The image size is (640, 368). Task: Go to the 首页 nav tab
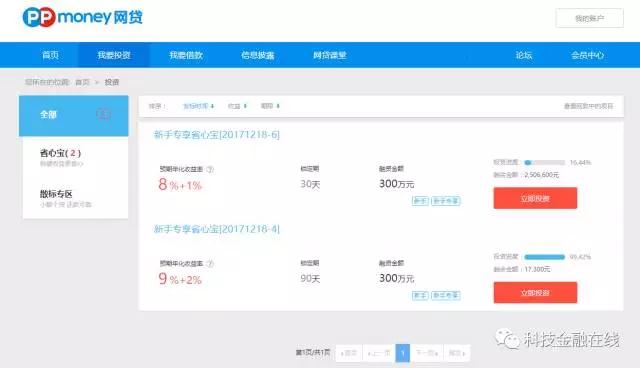51,55
